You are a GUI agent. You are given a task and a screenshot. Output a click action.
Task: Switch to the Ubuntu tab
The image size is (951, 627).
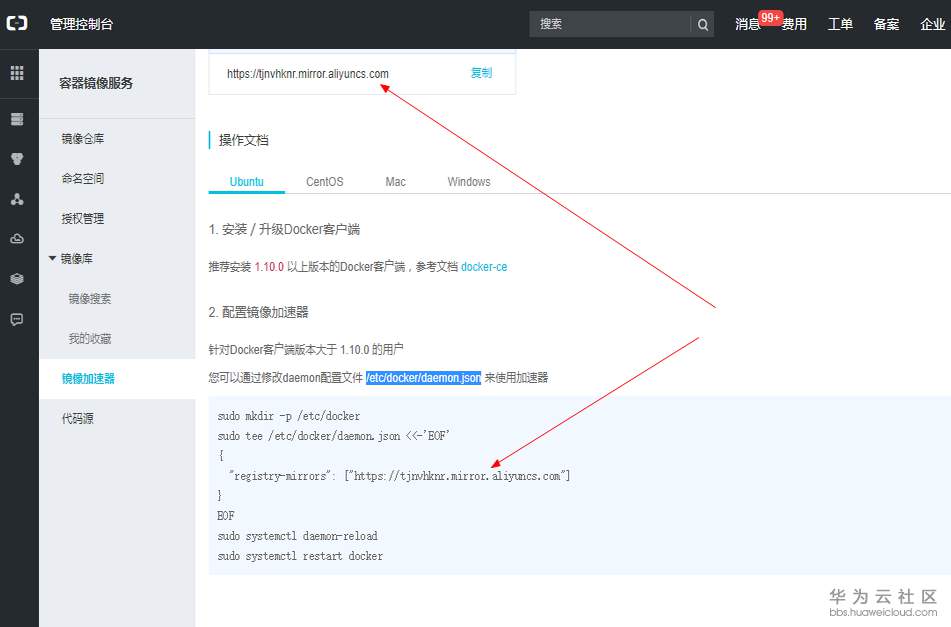pyautogui.click(x=246, y=181)
